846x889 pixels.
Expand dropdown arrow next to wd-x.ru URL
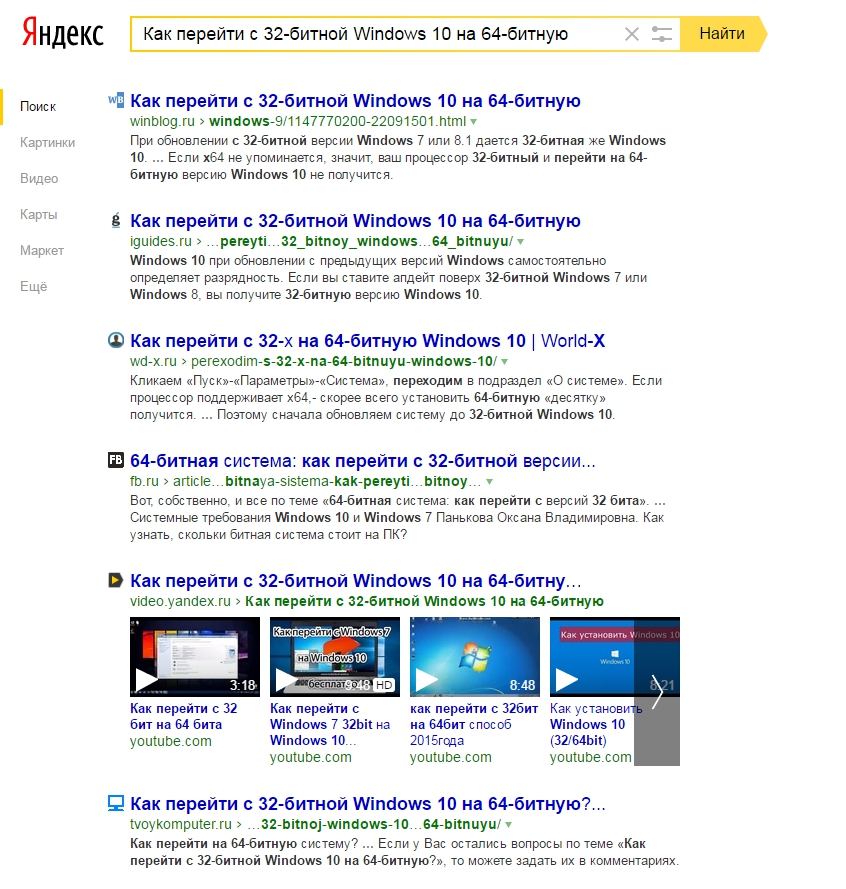click(x=505, y=362)
